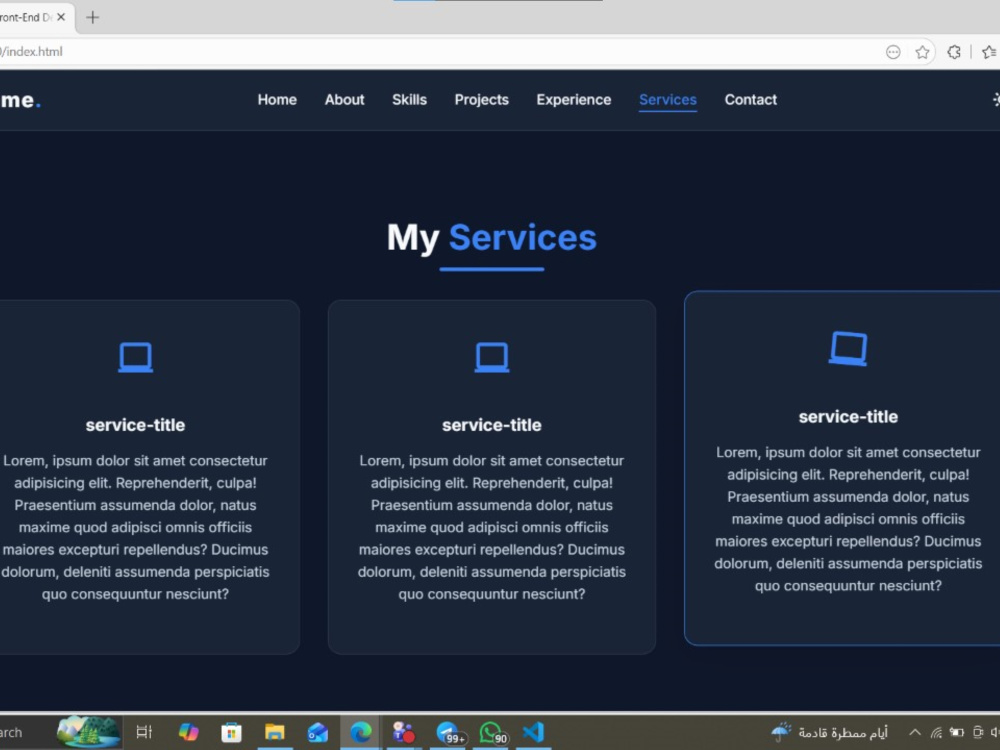Click the Lorem ipsum paragraph in highlighted card
Image resolution: width=1000 pixels, height=750 pixels.
pyautogui.click(x=848, y=518)
